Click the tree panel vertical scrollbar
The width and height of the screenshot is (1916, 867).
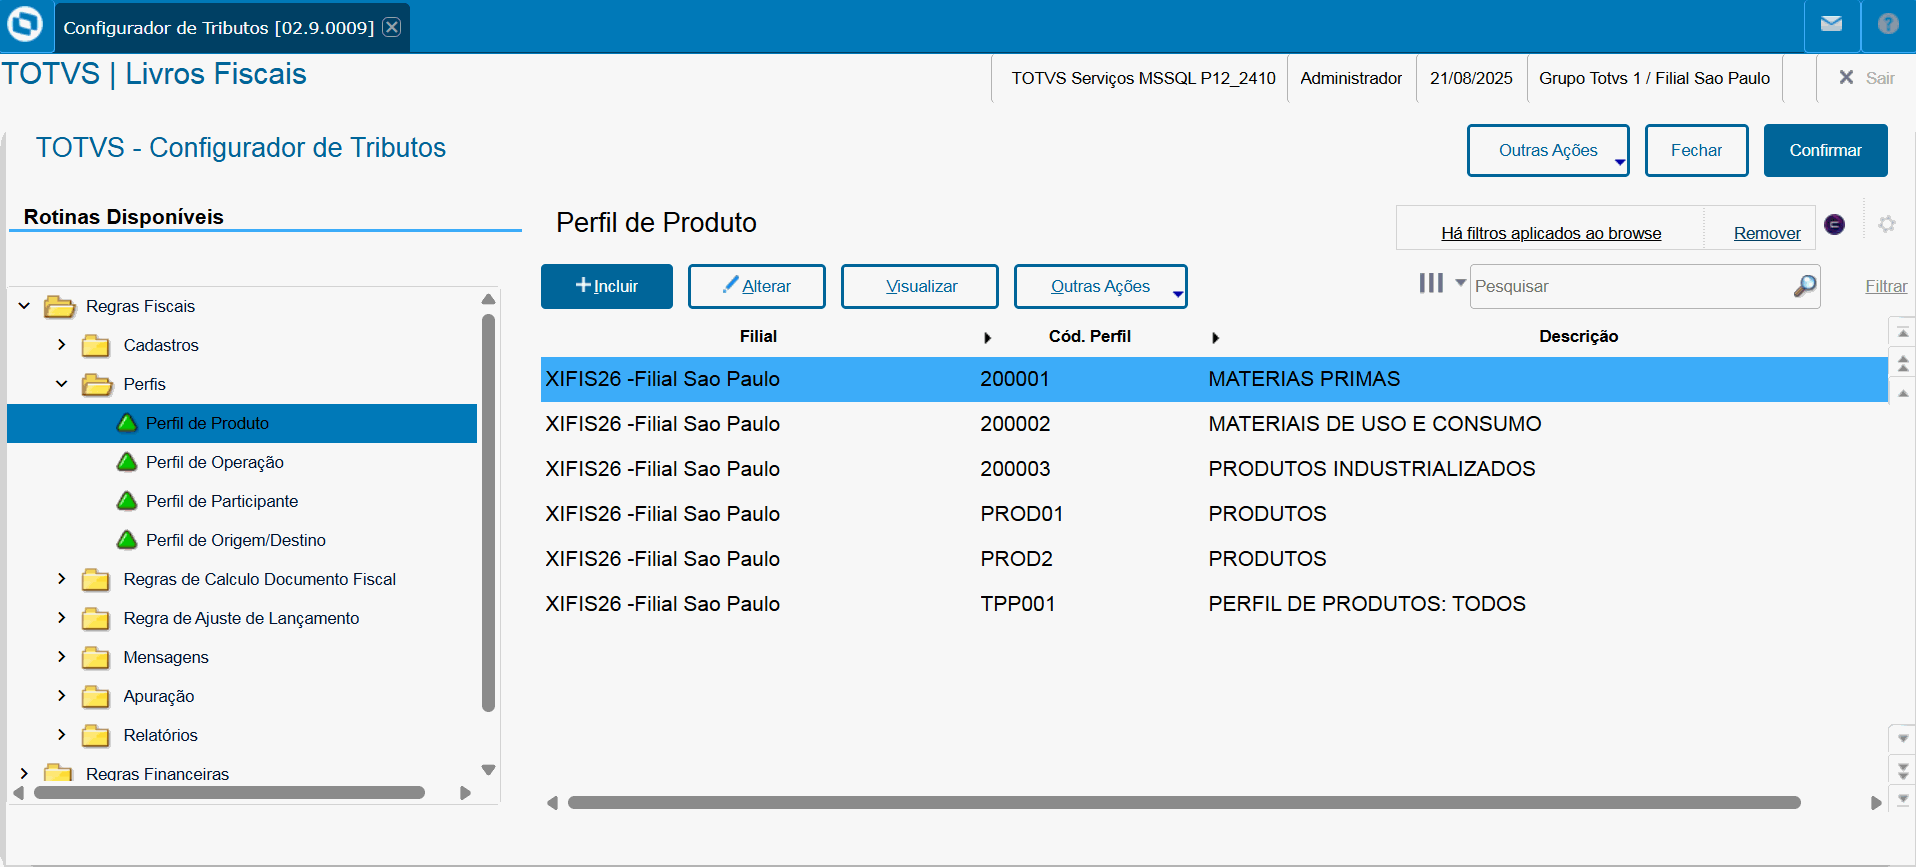coord(488,512)
